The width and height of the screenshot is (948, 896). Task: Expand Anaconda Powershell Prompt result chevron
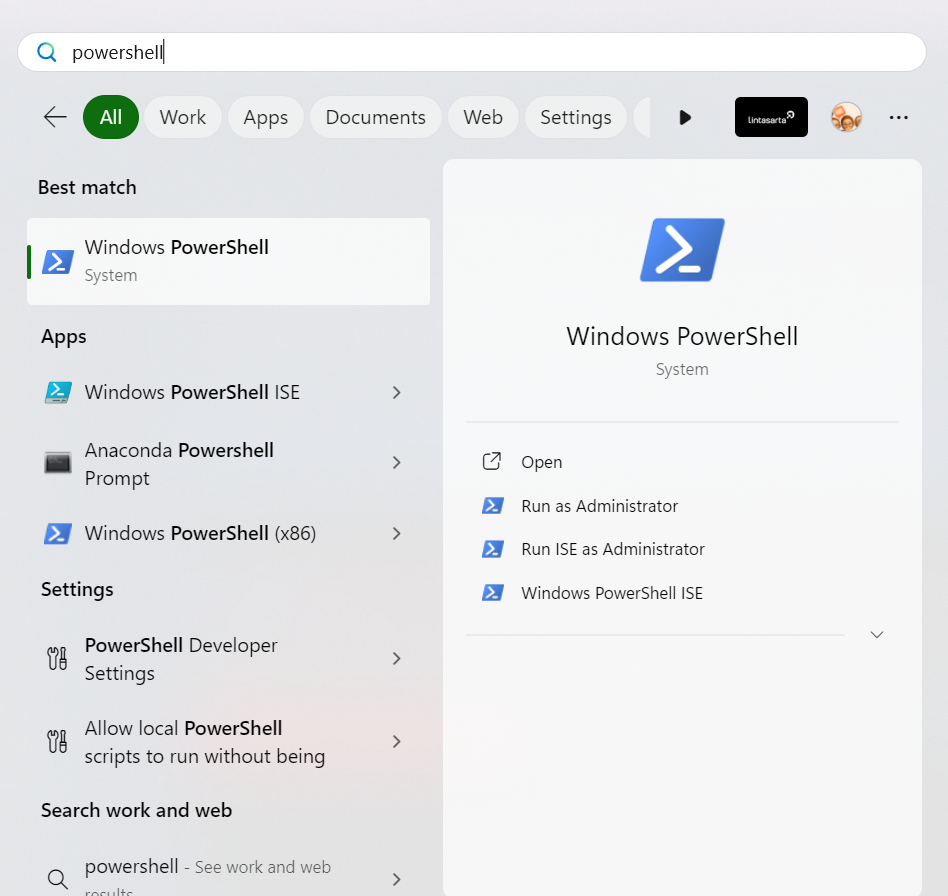pyautogui.click(x=397, y=463)
